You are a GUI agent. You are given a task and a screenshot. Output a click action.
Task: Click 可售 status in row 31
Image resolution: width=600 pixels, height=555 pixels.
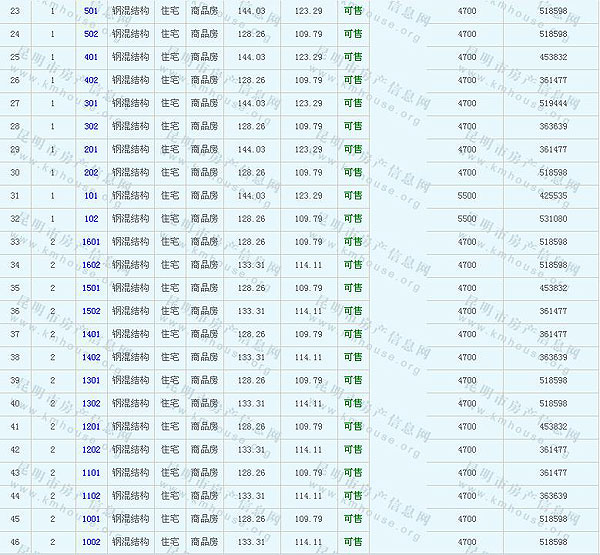pos(353,196)
